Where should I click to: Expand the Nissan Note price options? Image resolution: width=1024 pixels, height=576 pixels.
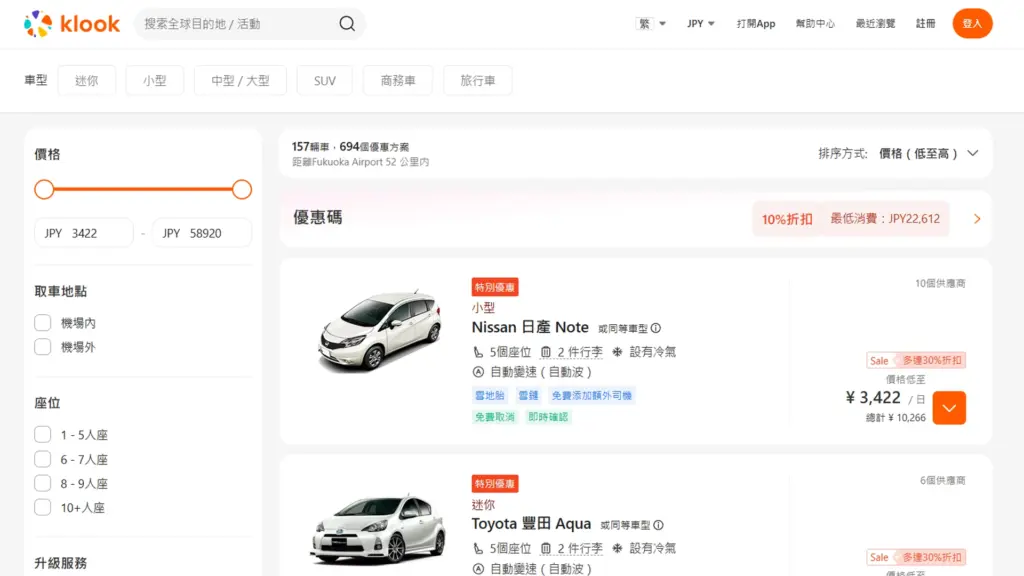click(949, 408)
